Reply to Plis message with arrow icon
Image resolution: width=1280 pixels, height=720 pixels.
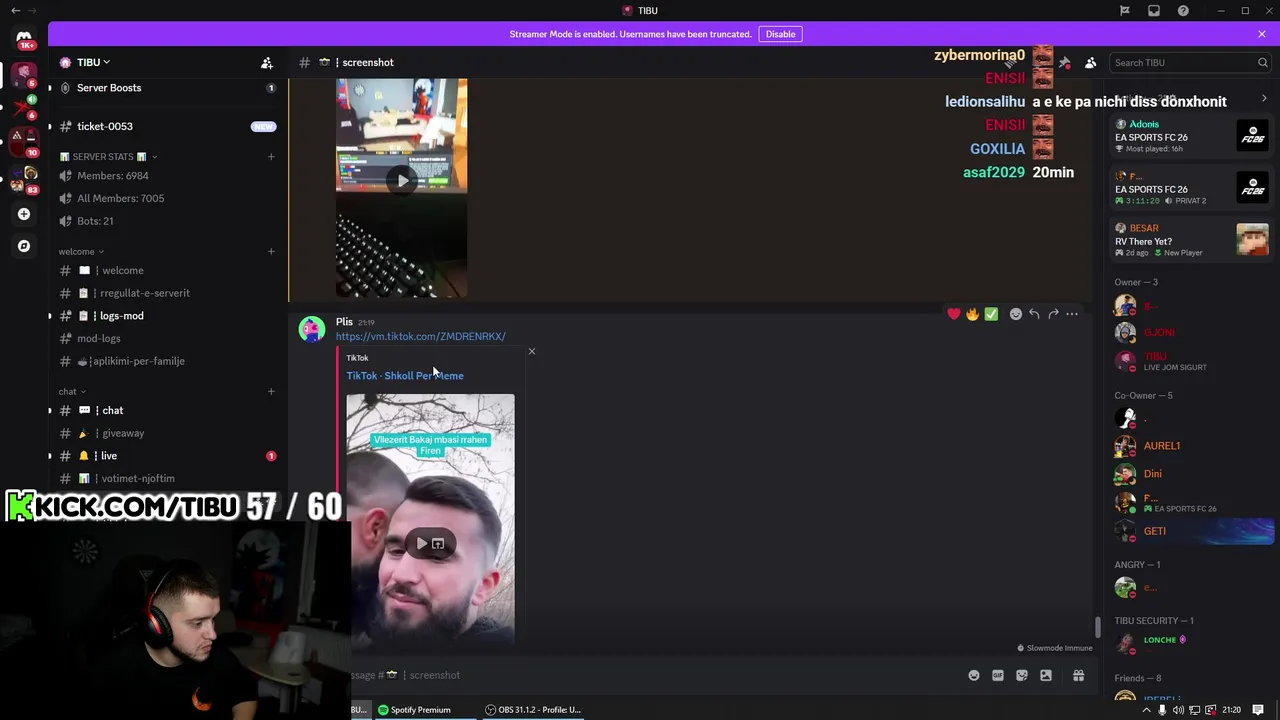click(1035, 314)
